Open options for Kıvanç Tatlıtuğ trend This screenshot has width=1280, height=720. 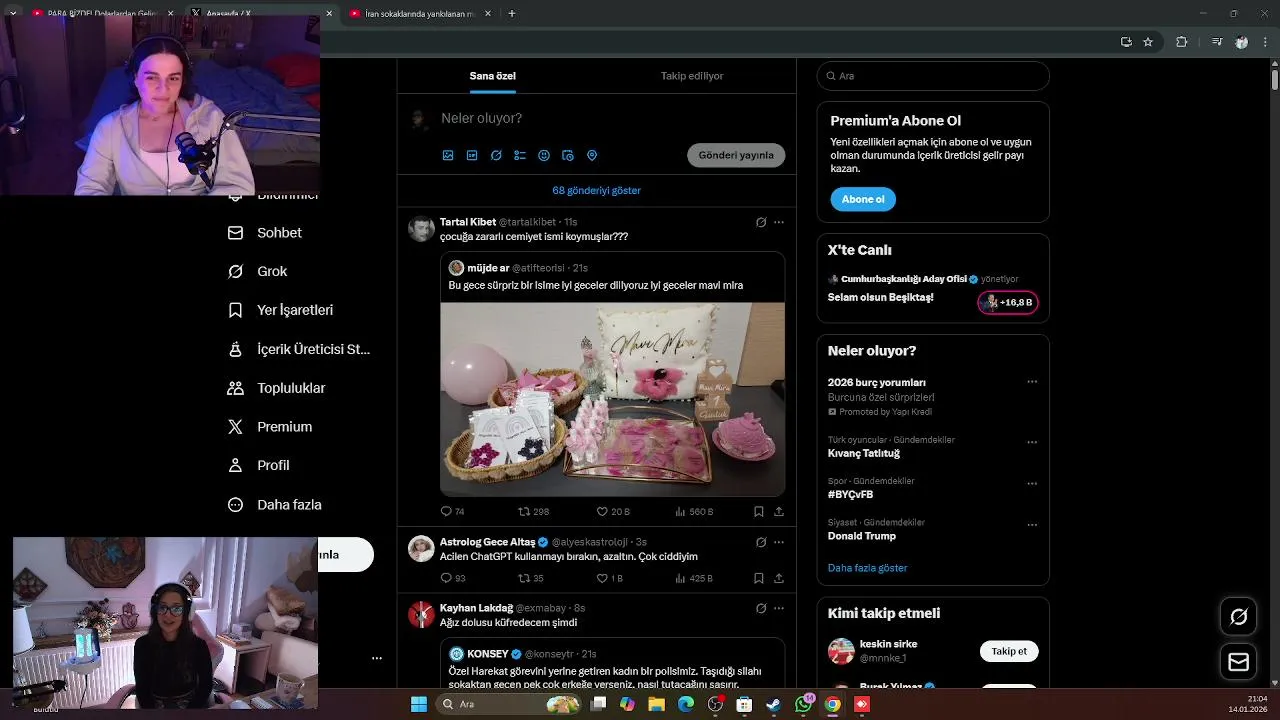[1032, 442]
